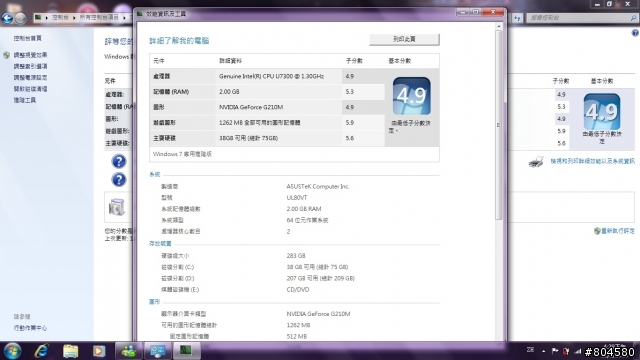
Task: Click the lower blue question mark icon
Action: (119, 180)
